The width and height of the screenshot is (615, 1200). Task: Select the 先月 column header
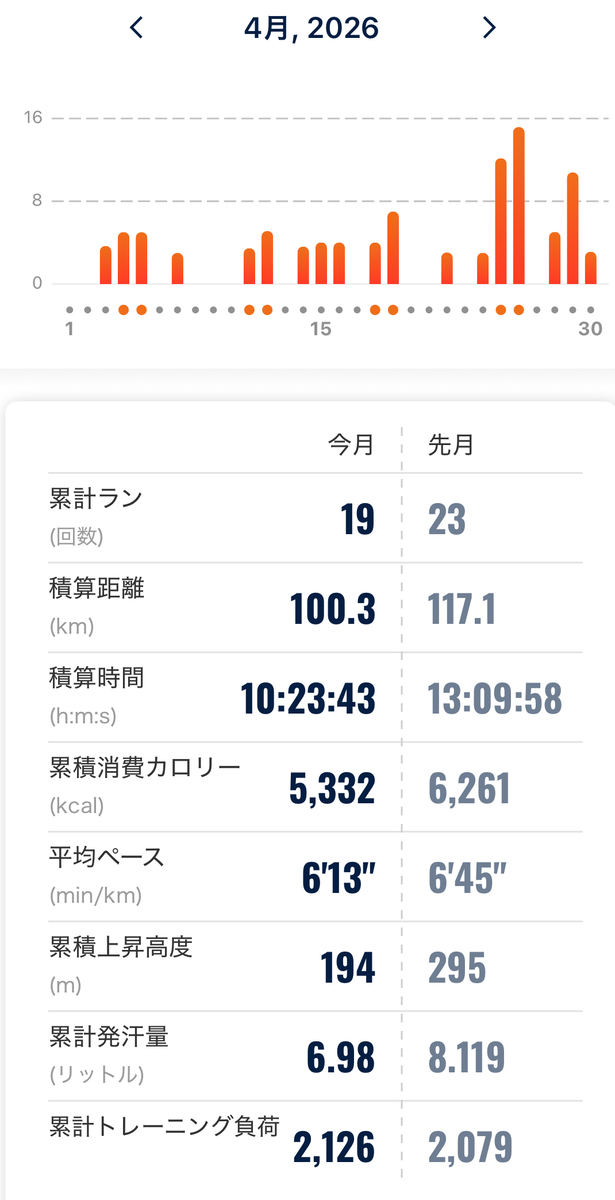(x=450, y=445)
